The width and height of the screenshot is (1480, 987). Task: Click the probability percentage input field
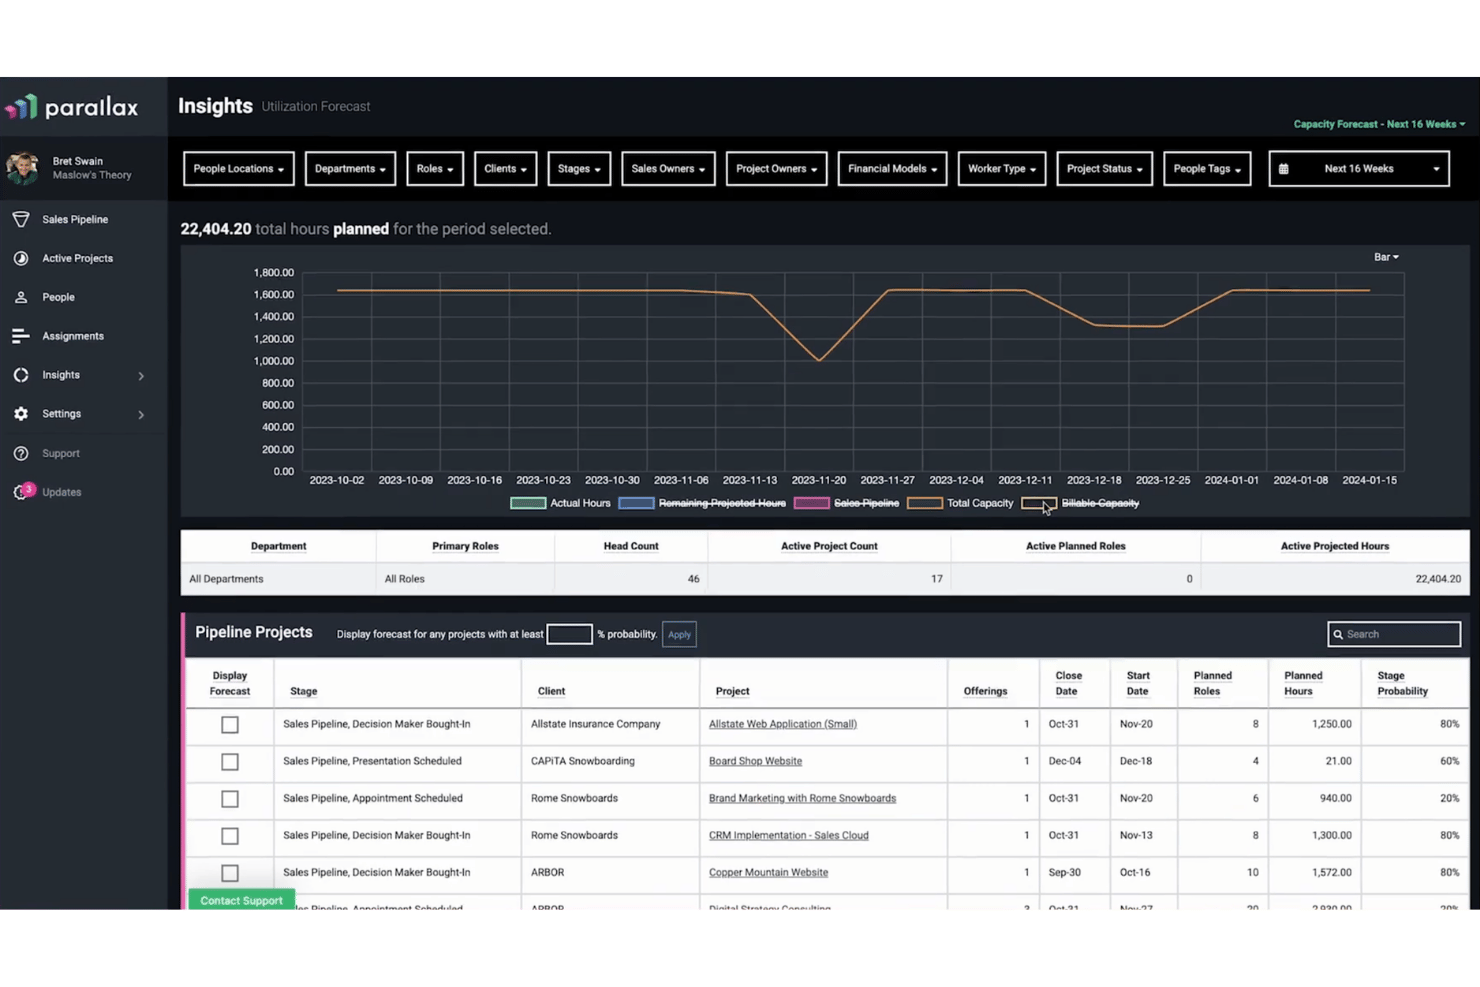569,634
